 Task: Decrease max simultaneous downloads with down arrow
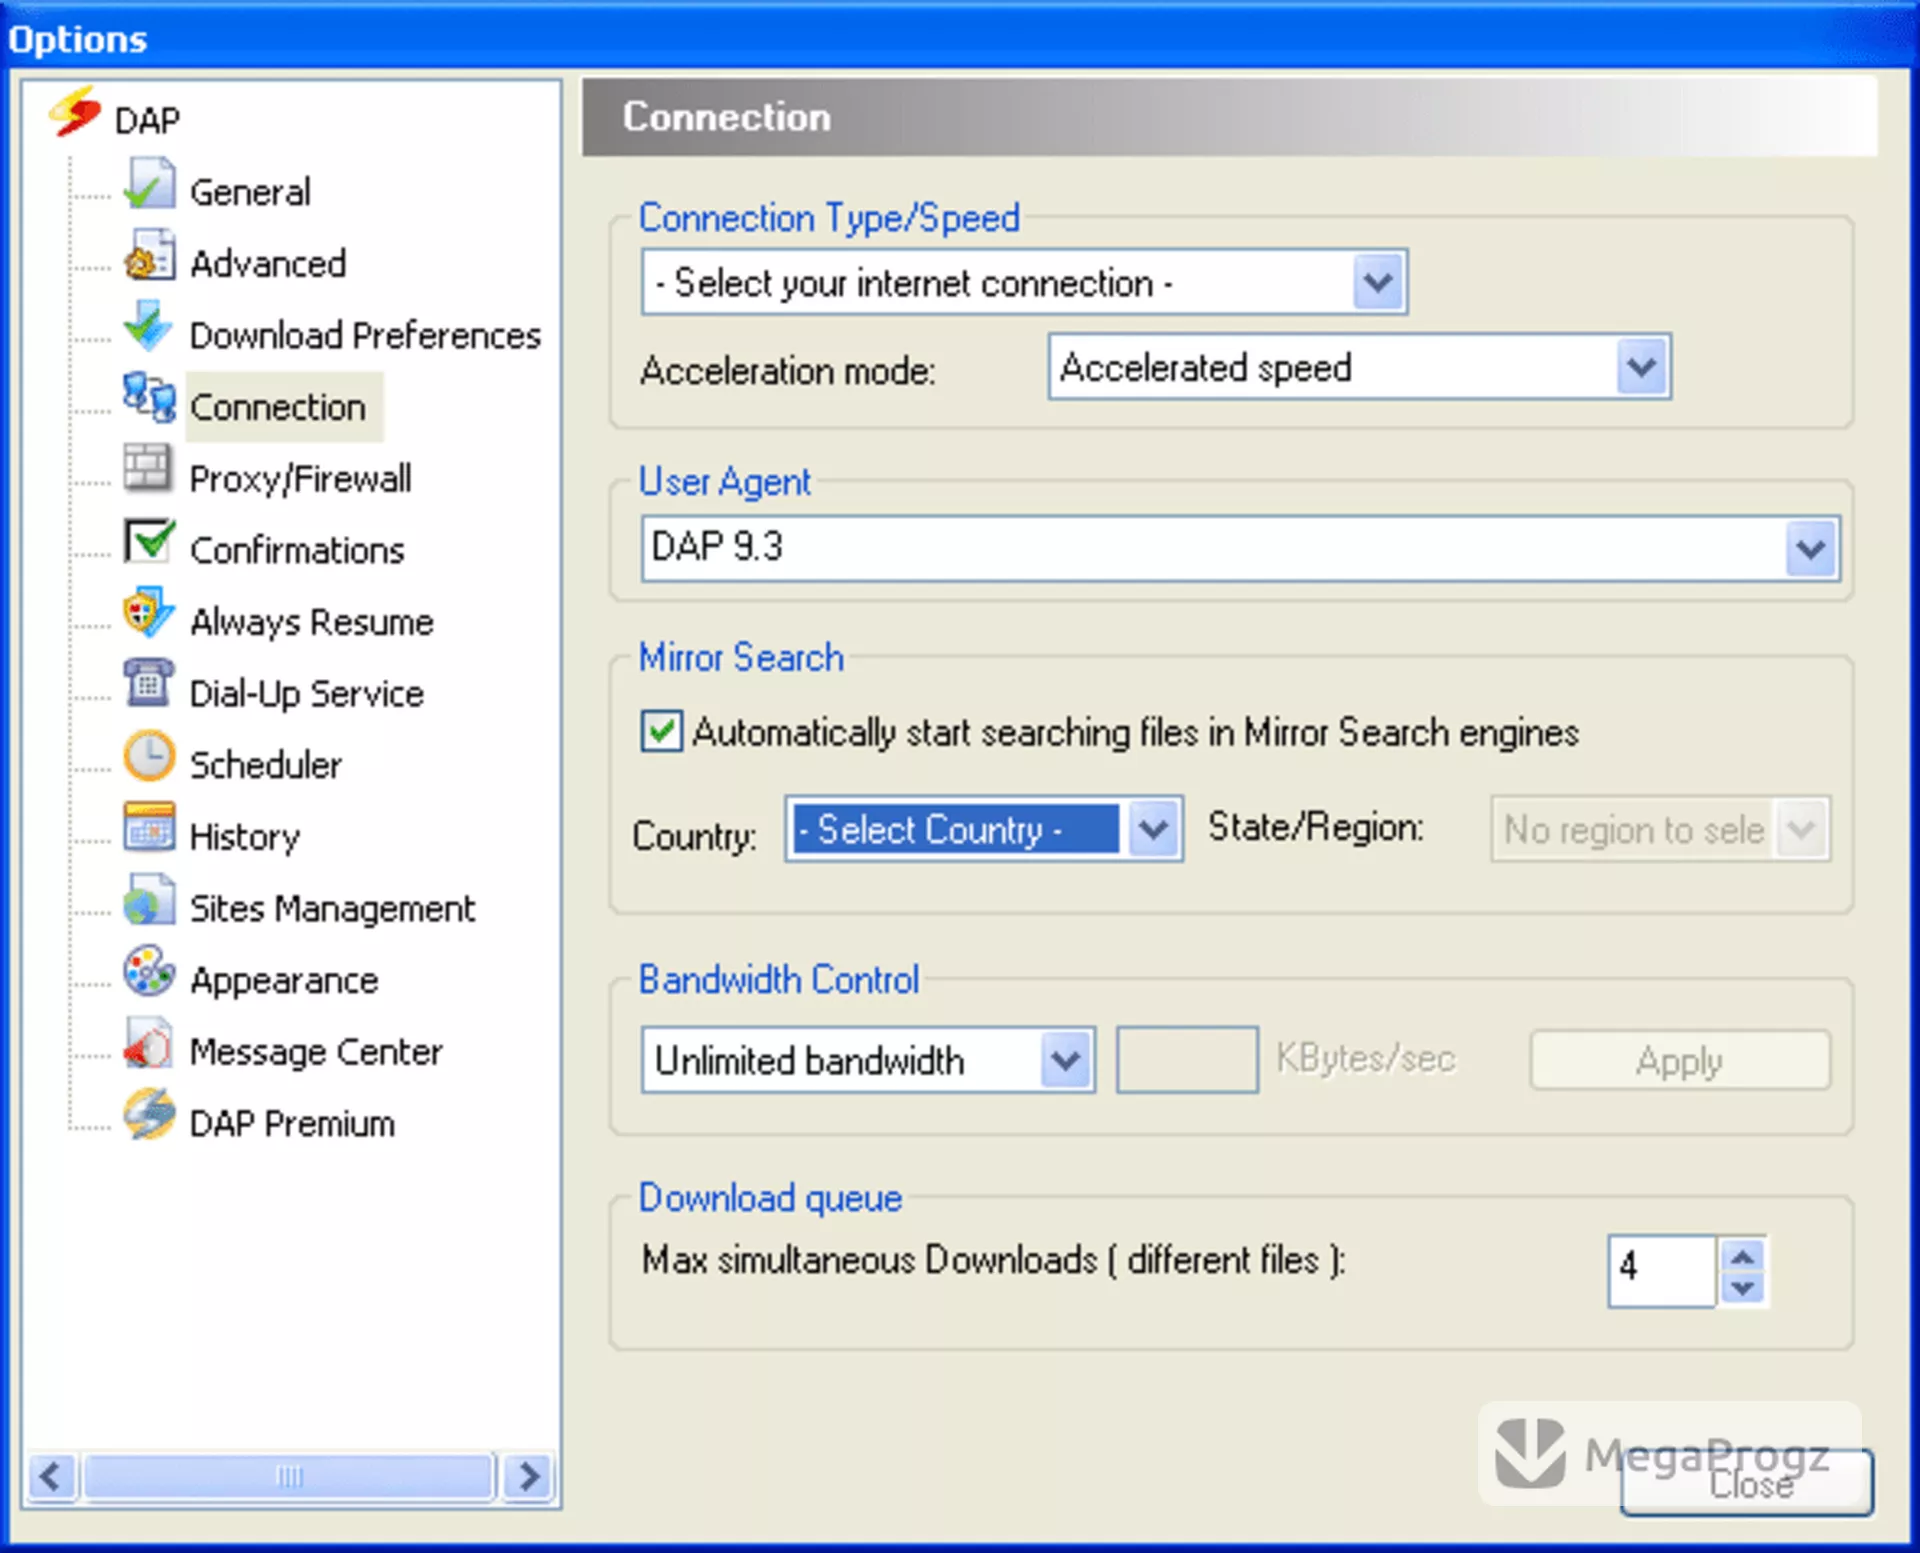(1743, 1288)
